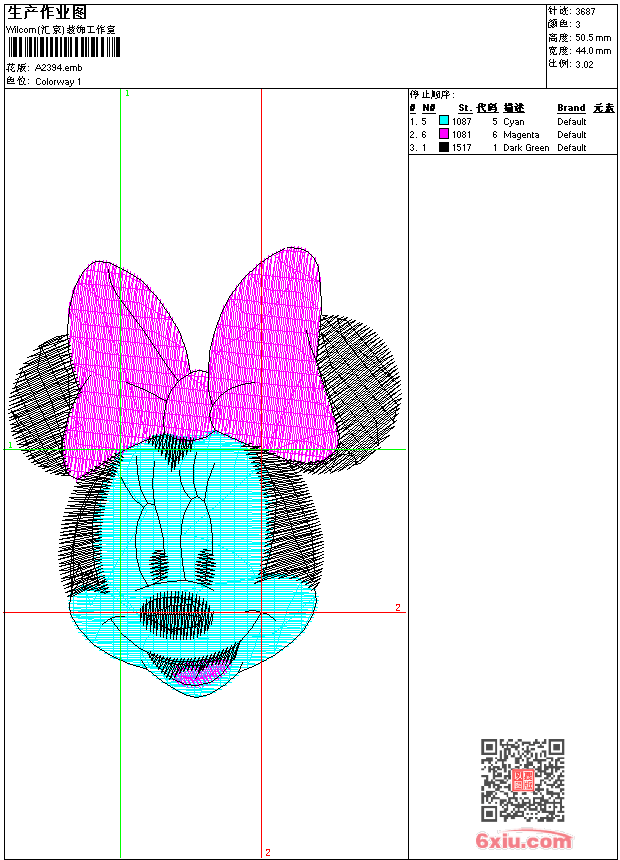Screen dimensions: 620x860
Task: Click the 'N#' column header
Action: click(429, 108)
